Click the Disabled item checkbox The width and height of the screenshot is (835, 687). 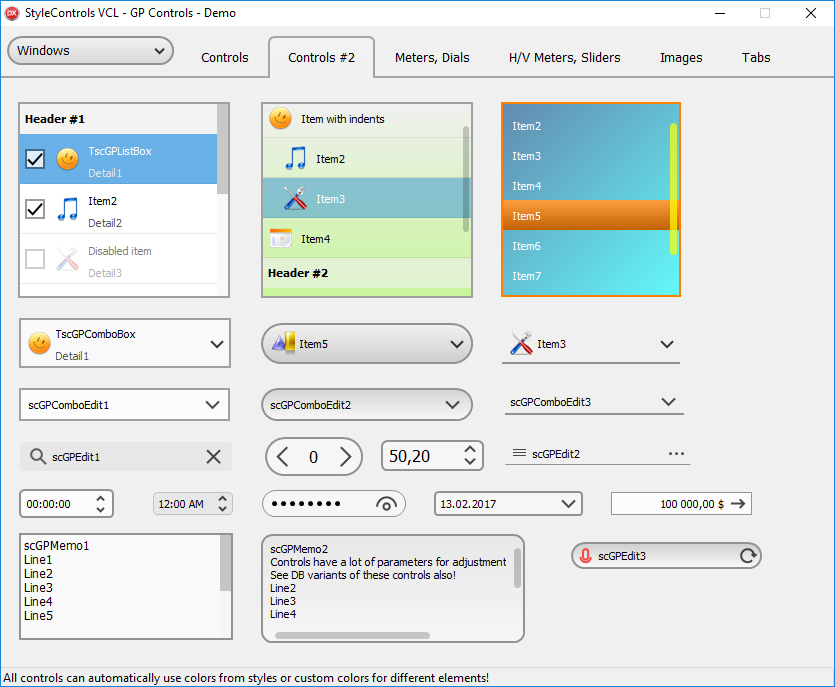[35, 259]
